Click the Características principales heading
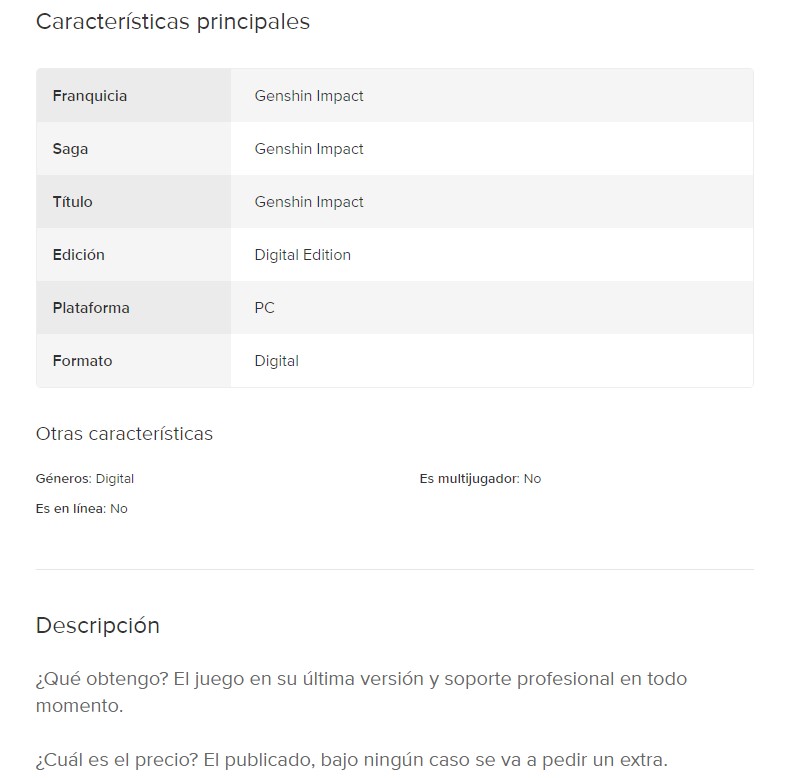 point(172,22)
